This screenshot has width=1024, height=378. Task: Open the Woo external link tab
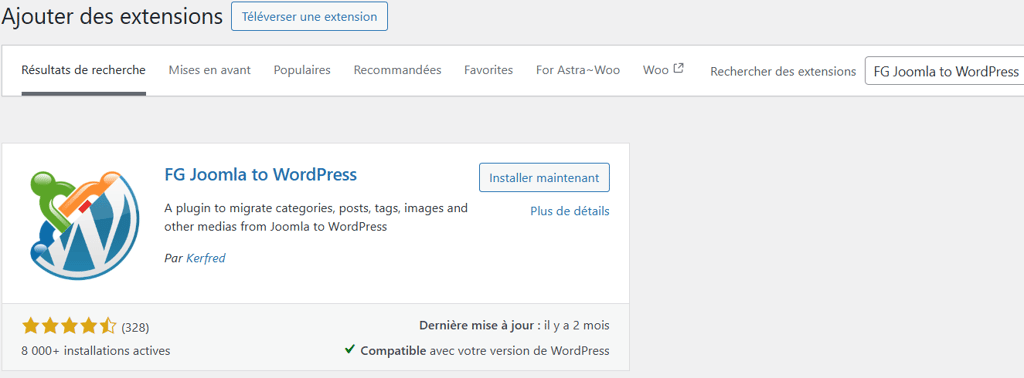[x=663, y=69]
